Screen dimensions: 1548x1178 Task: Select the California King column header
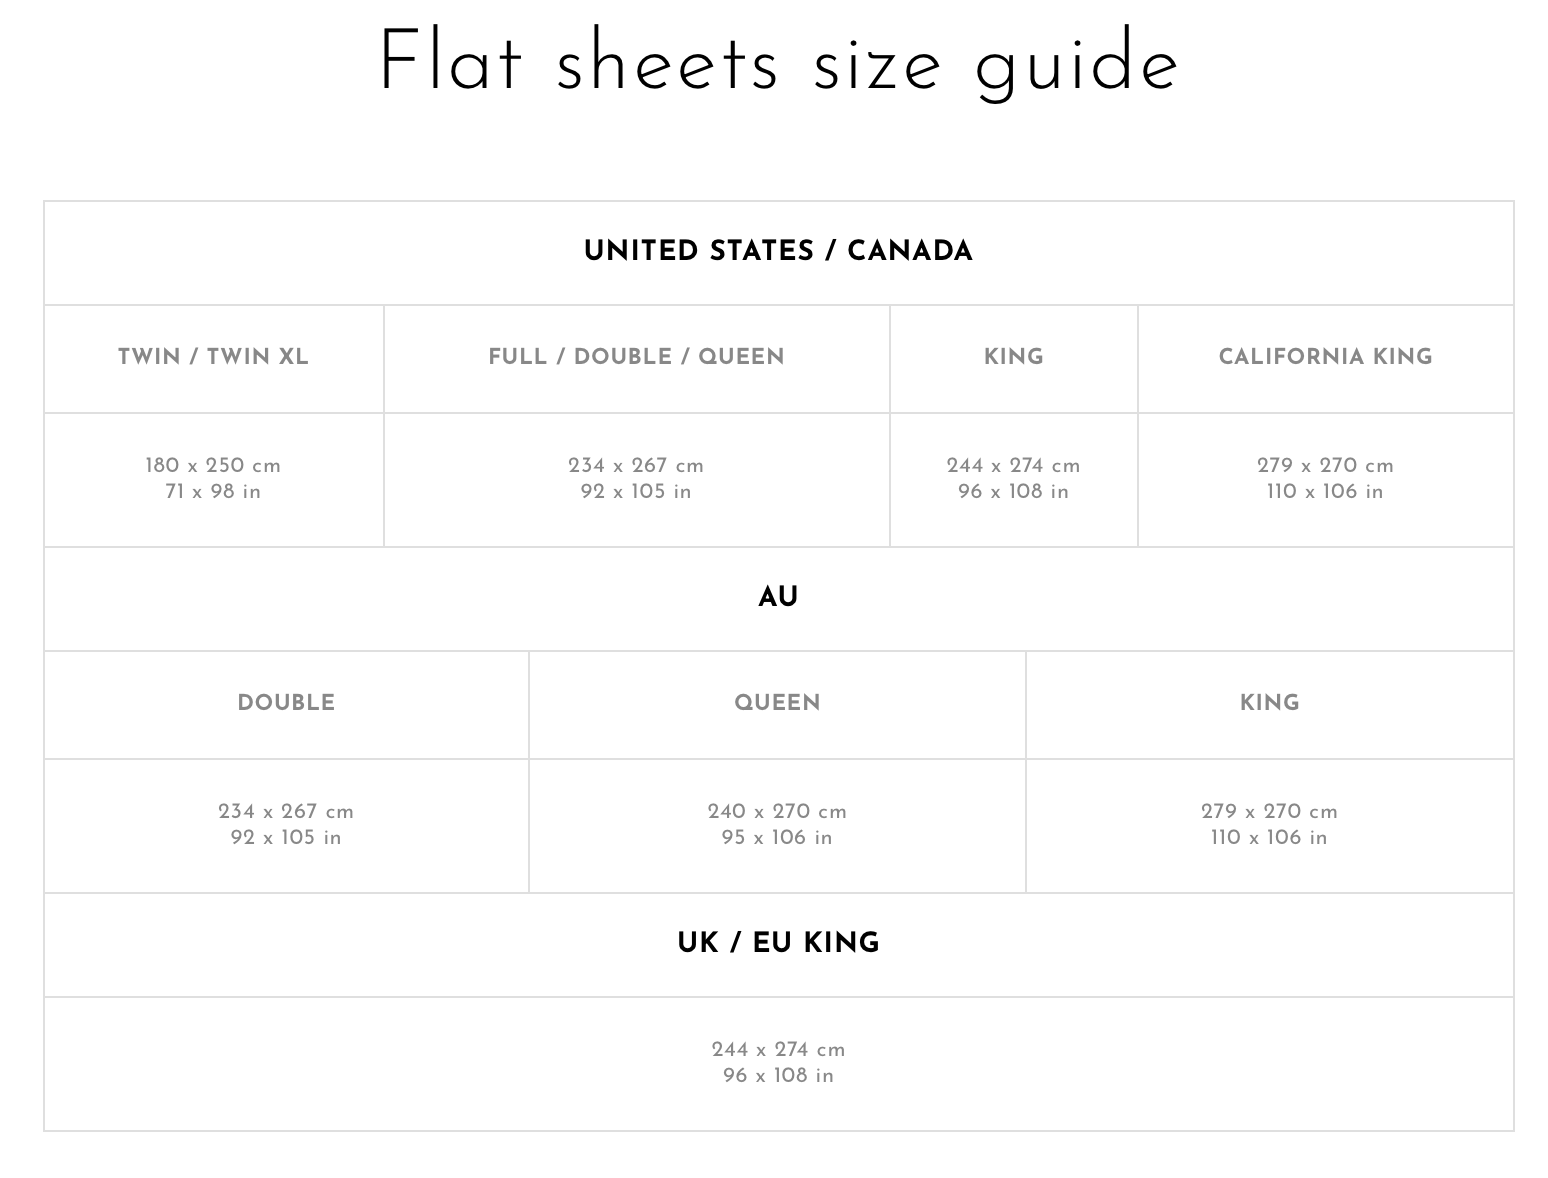[x=1325, y=357]
